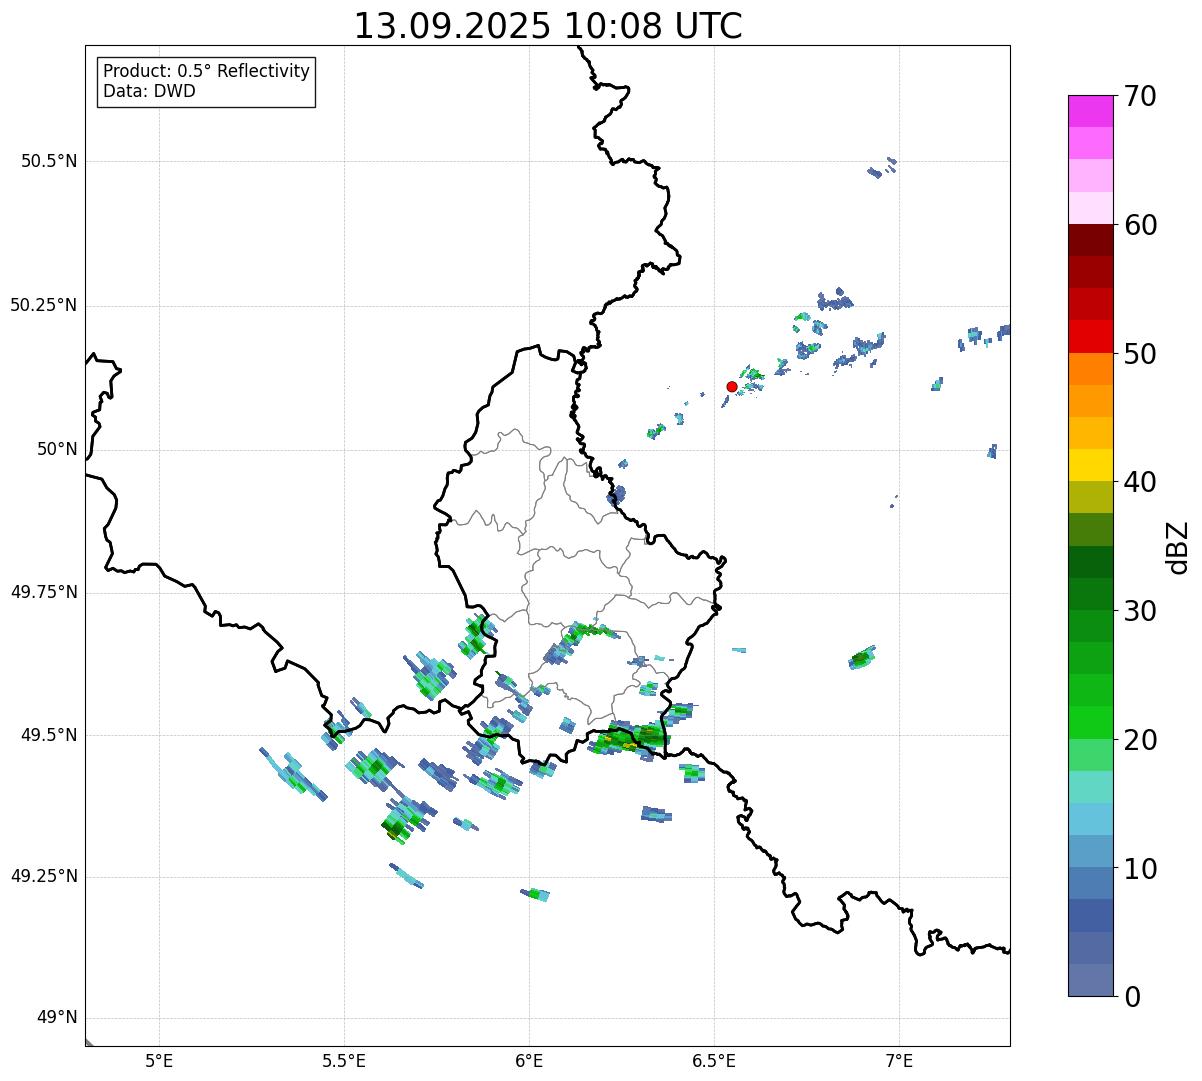Select the Product 0.5° Reflectivity legend box
Screen dimensions: 1202x1081
click(x=206, y=82)
